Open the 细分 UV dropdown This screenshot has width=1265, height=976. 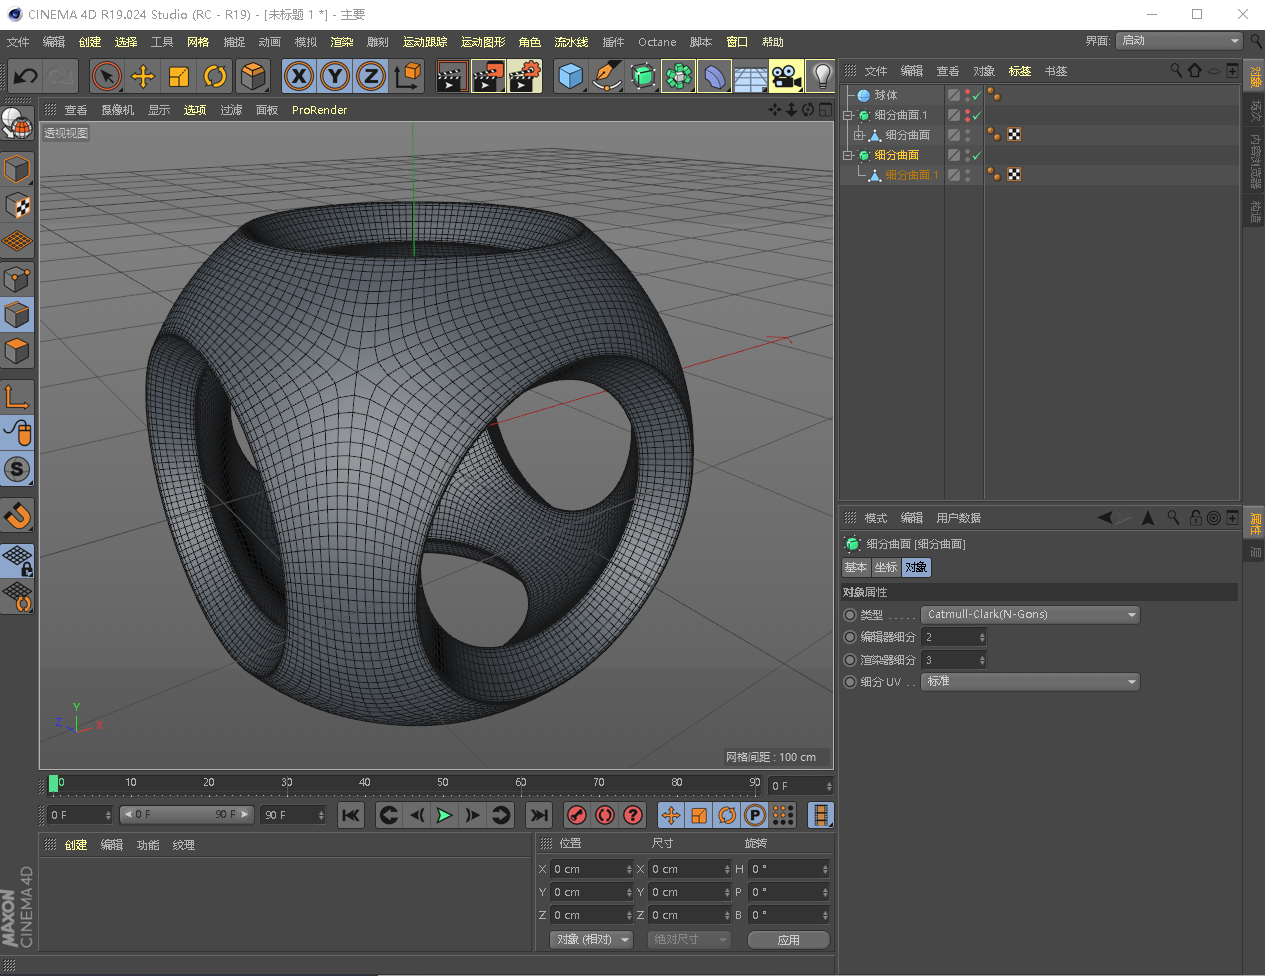(x=1030, y=682)
